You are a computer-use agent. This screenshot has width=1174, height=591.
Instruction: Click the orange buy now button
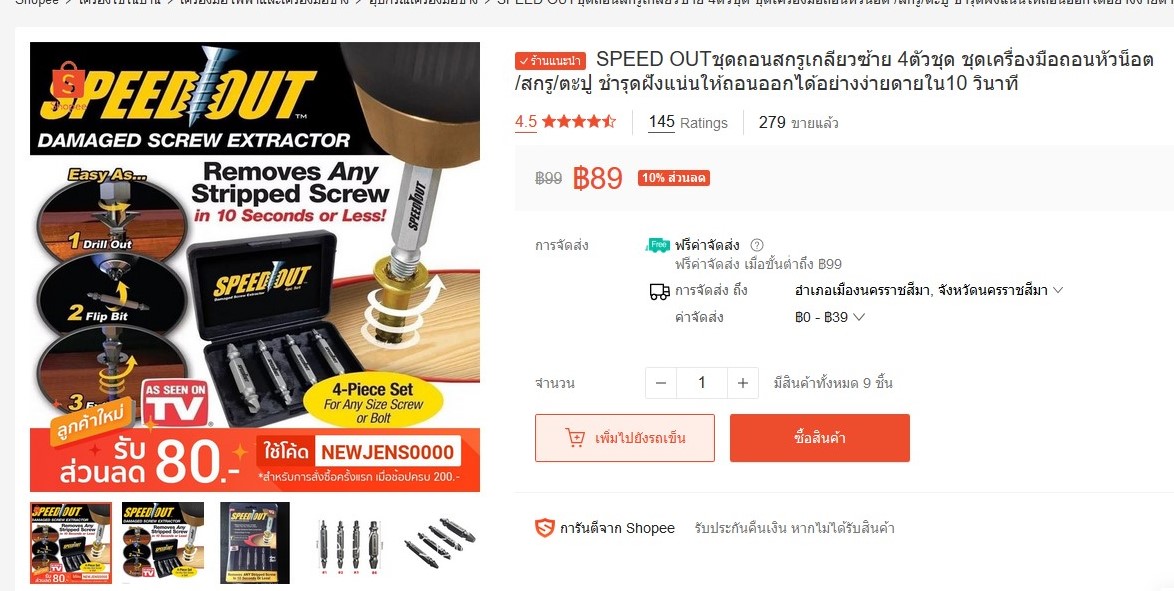[820, 438]
